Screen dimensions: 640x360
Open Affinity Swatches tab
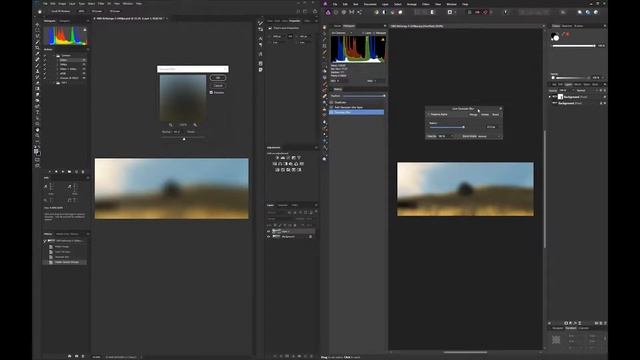[x=567, y=26]
